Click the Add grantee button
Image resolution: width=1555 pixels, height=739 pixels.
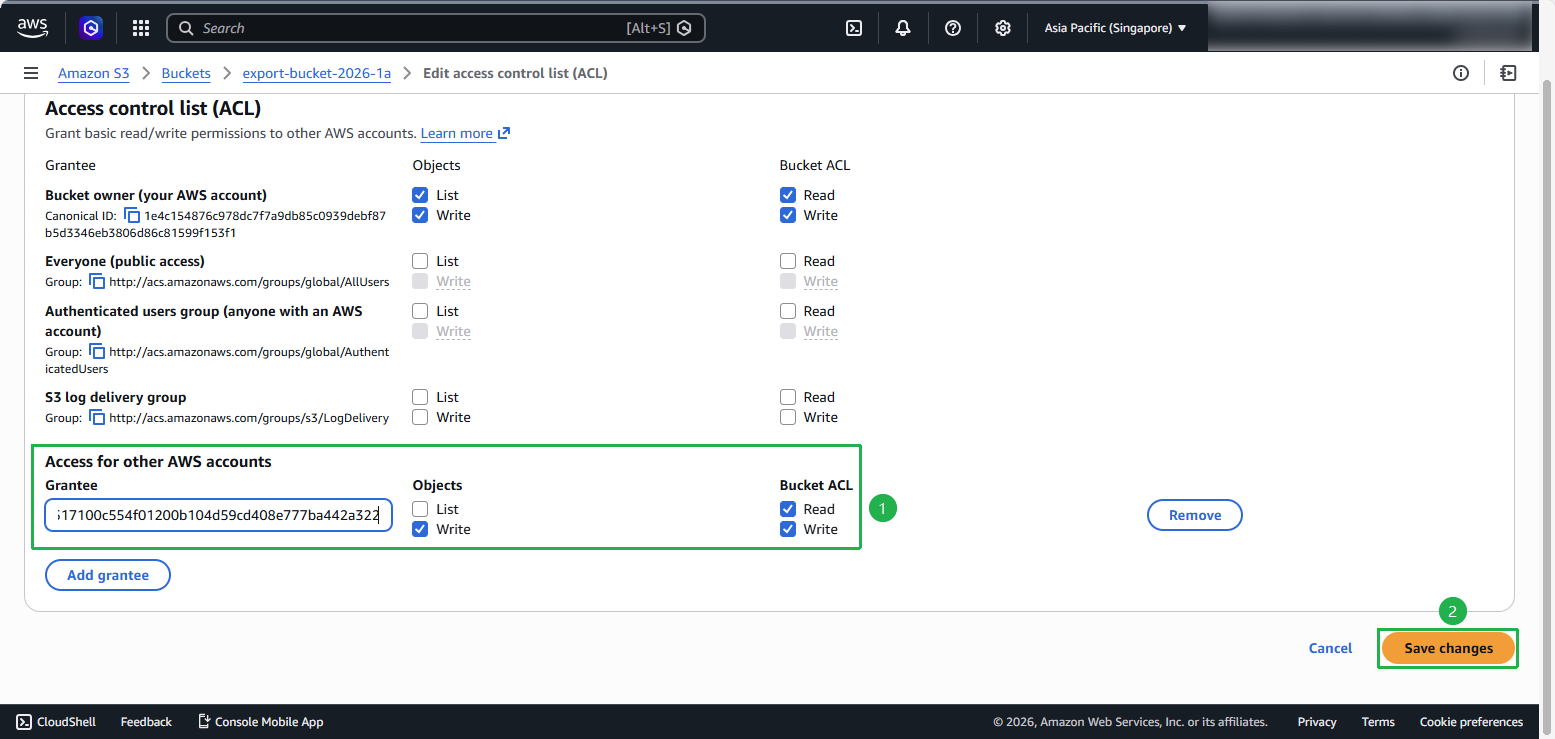(x=108, y=575)
